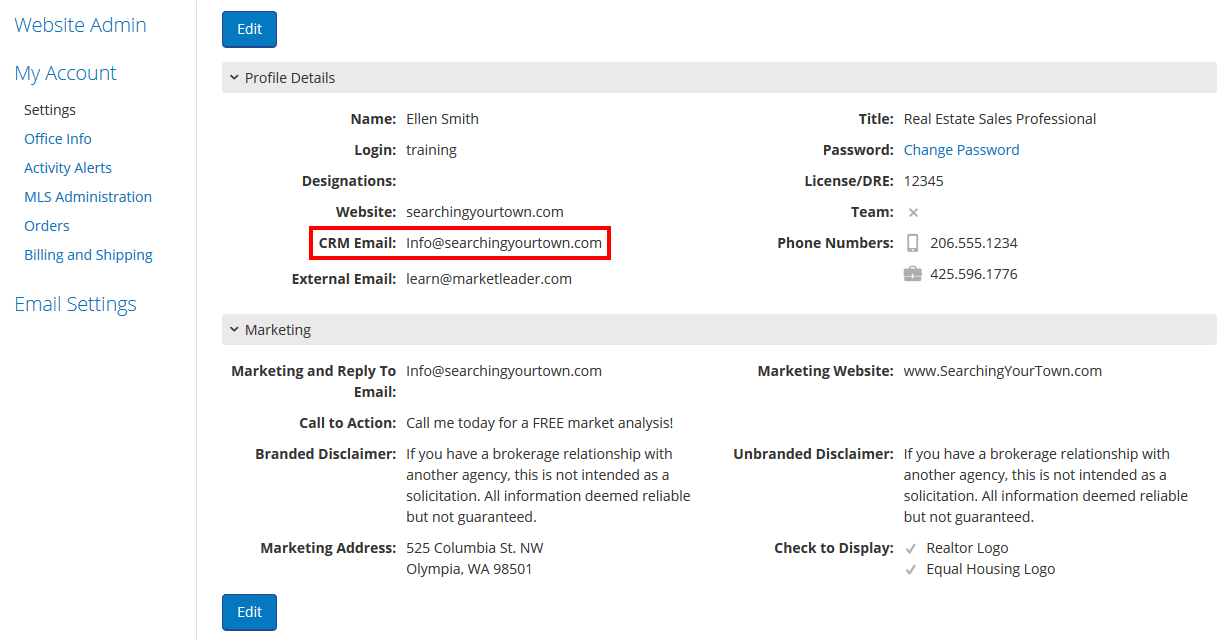Click CRM Email Info@searchingyourtown.com value

tap(504, 243)
